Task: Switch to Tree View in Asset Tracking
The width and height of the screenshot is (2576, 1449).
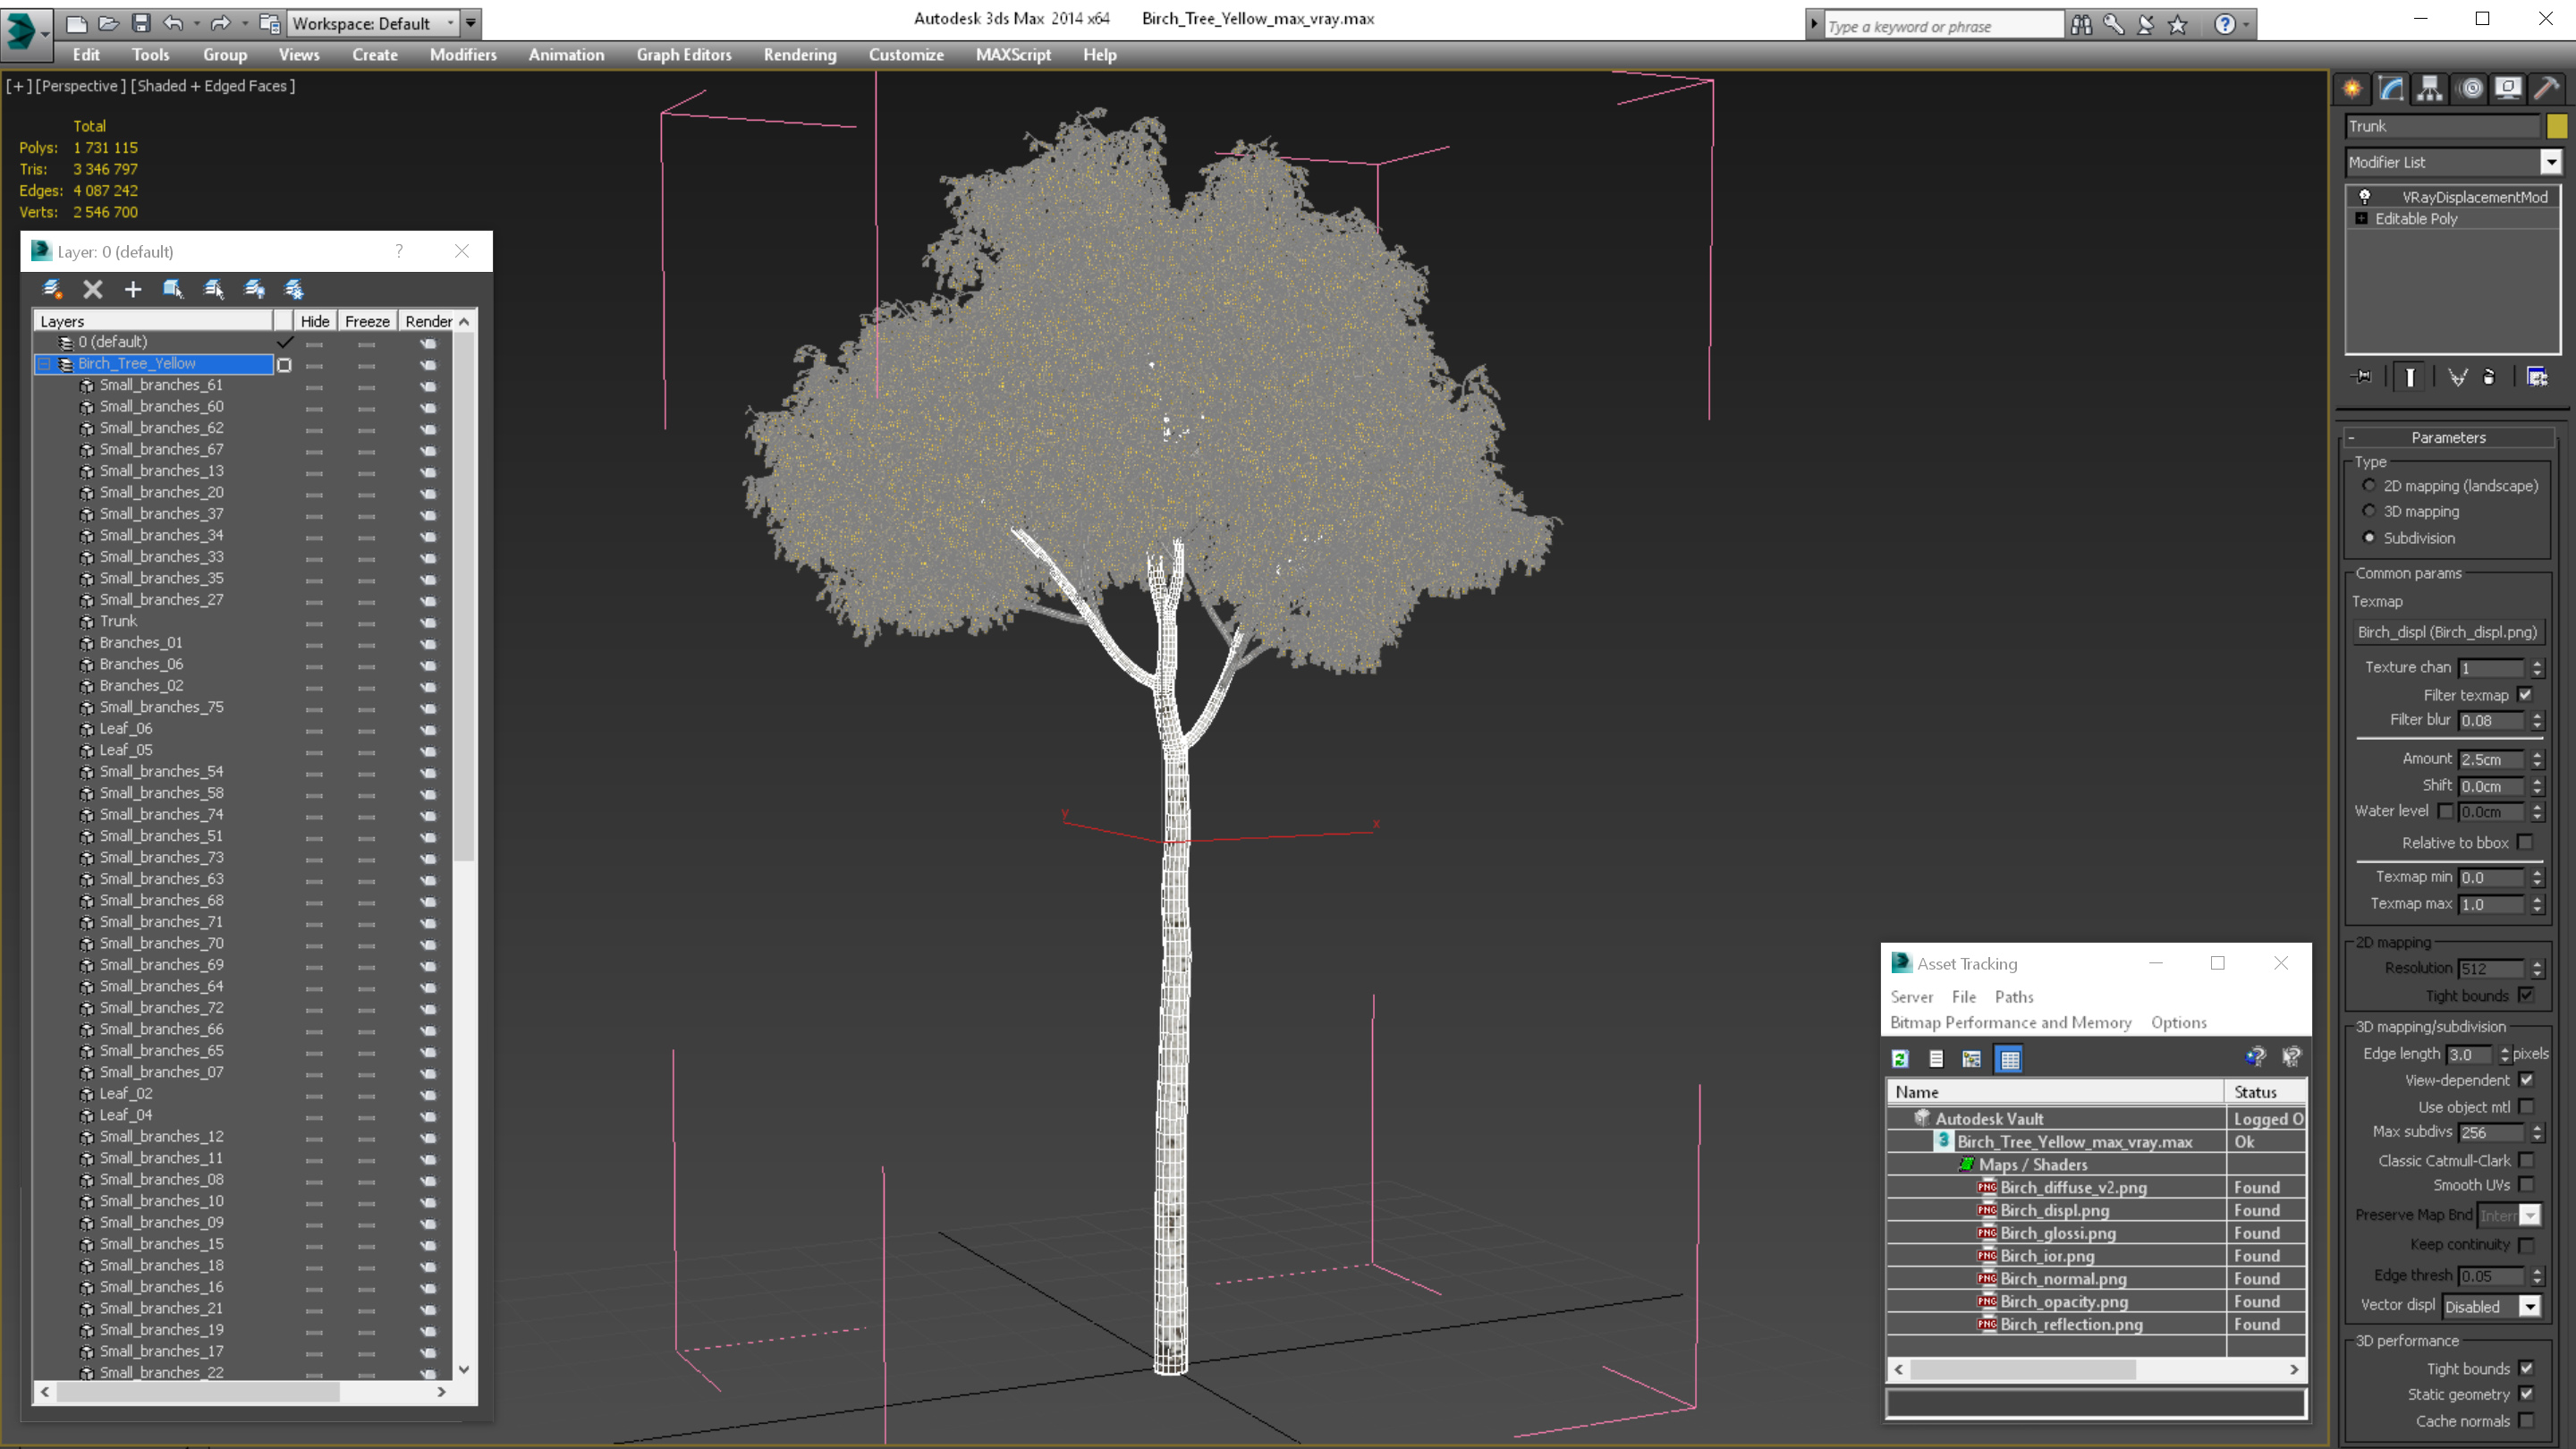Action: (x=1972, y=1059)
